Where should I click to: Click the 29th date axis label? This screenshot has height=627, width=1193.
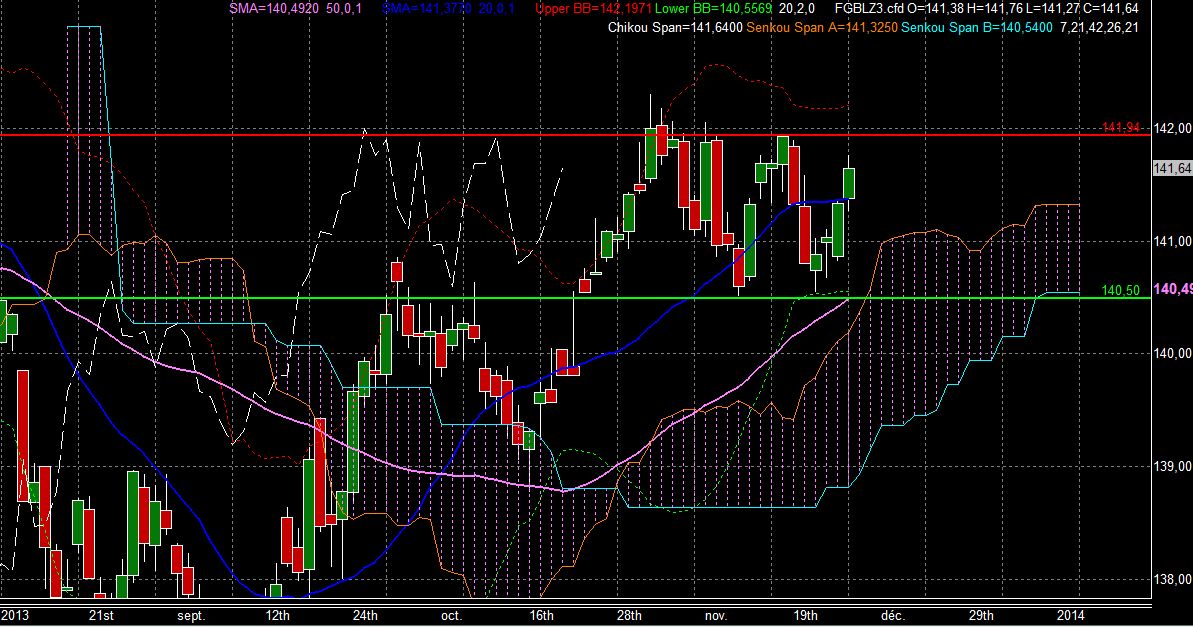[x=981, y=615]
